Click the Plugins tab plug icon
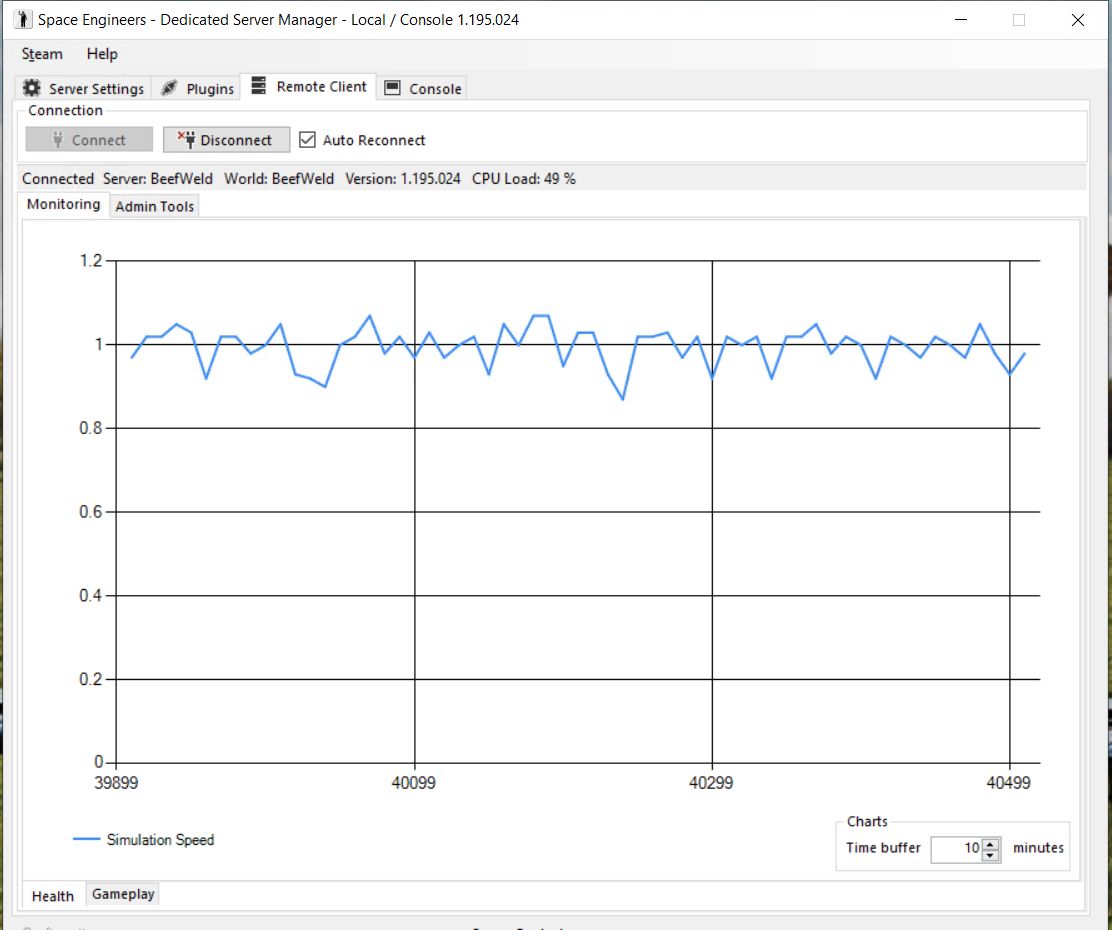 pyautogui.click(x=169, y=88)
